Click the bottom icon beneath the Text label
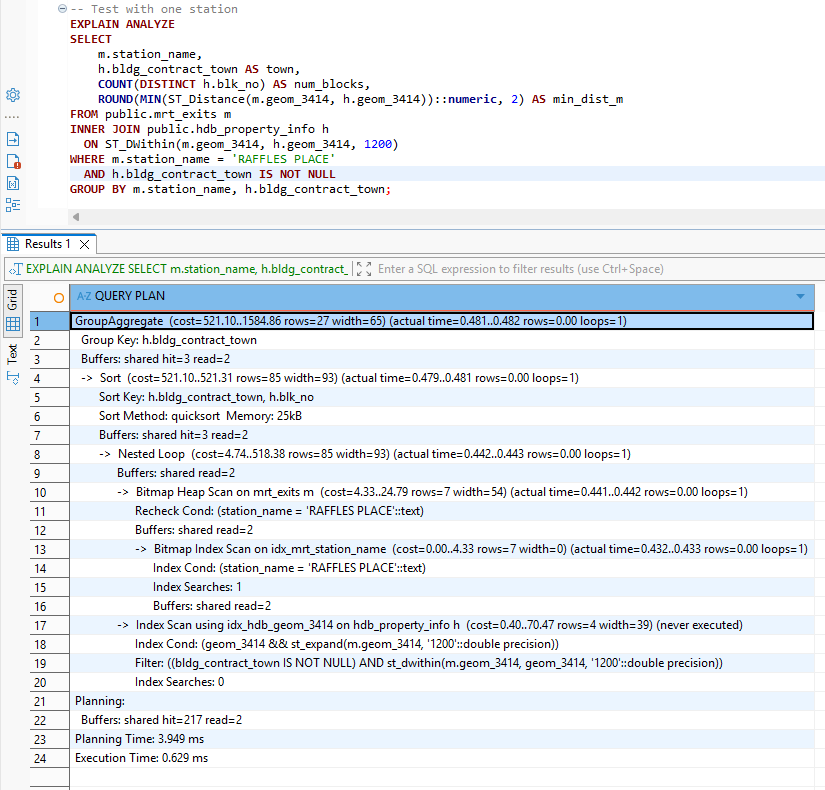Image resolution: width=825 pixels, height=790 pixels. 13,377
